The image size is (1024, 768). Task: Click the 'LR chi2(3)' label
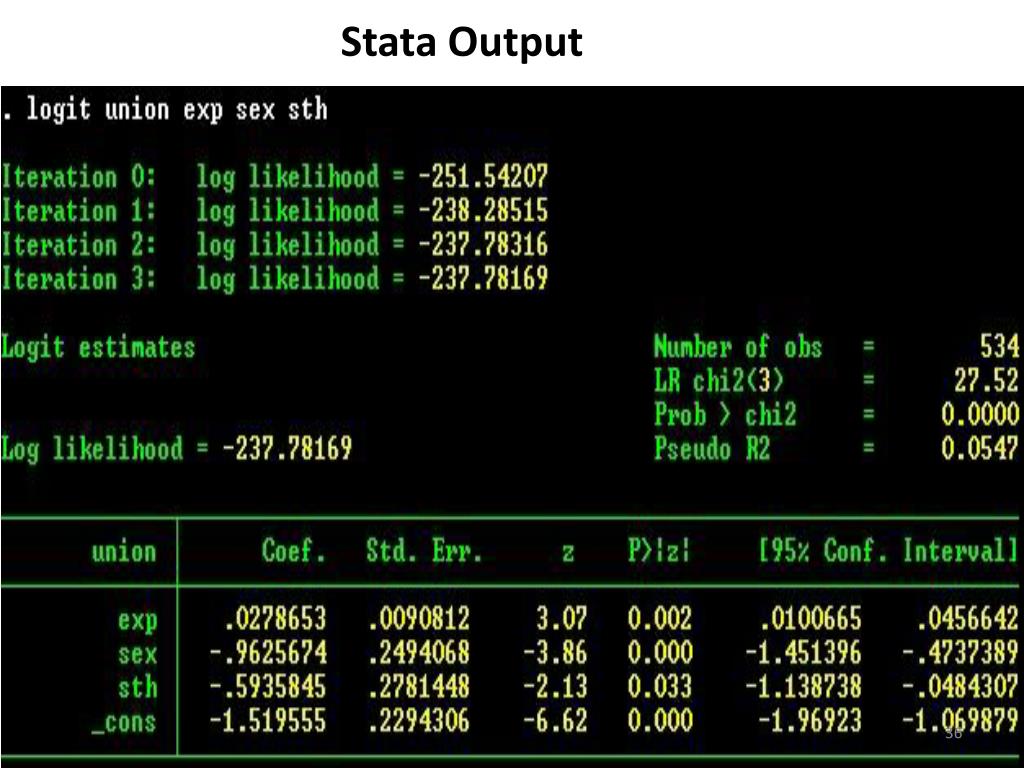click(x=718, y=381)
